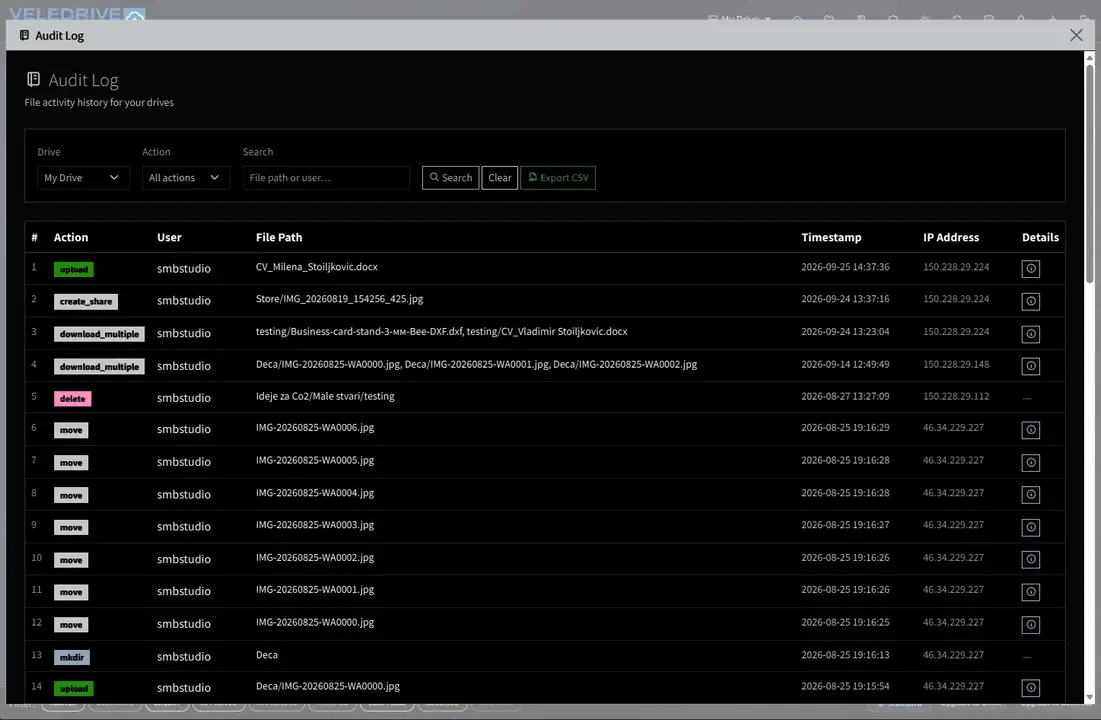Screen dimensions: 1101x720
Task: Show details for IMG-20260825-WA0005.jpg move
Action: click(1030, 462)
